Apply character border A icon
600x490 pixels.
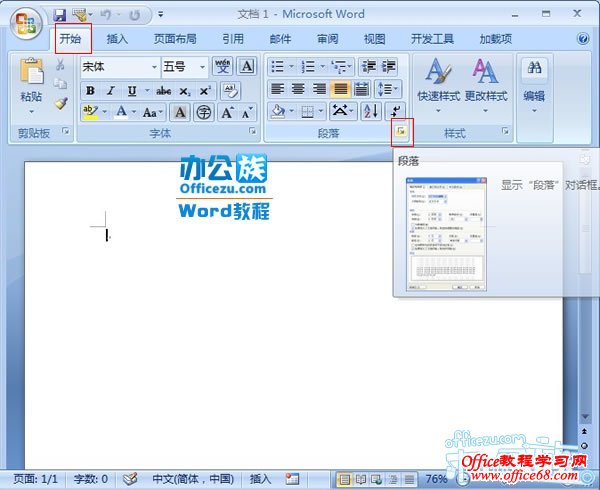coord(246,67)
